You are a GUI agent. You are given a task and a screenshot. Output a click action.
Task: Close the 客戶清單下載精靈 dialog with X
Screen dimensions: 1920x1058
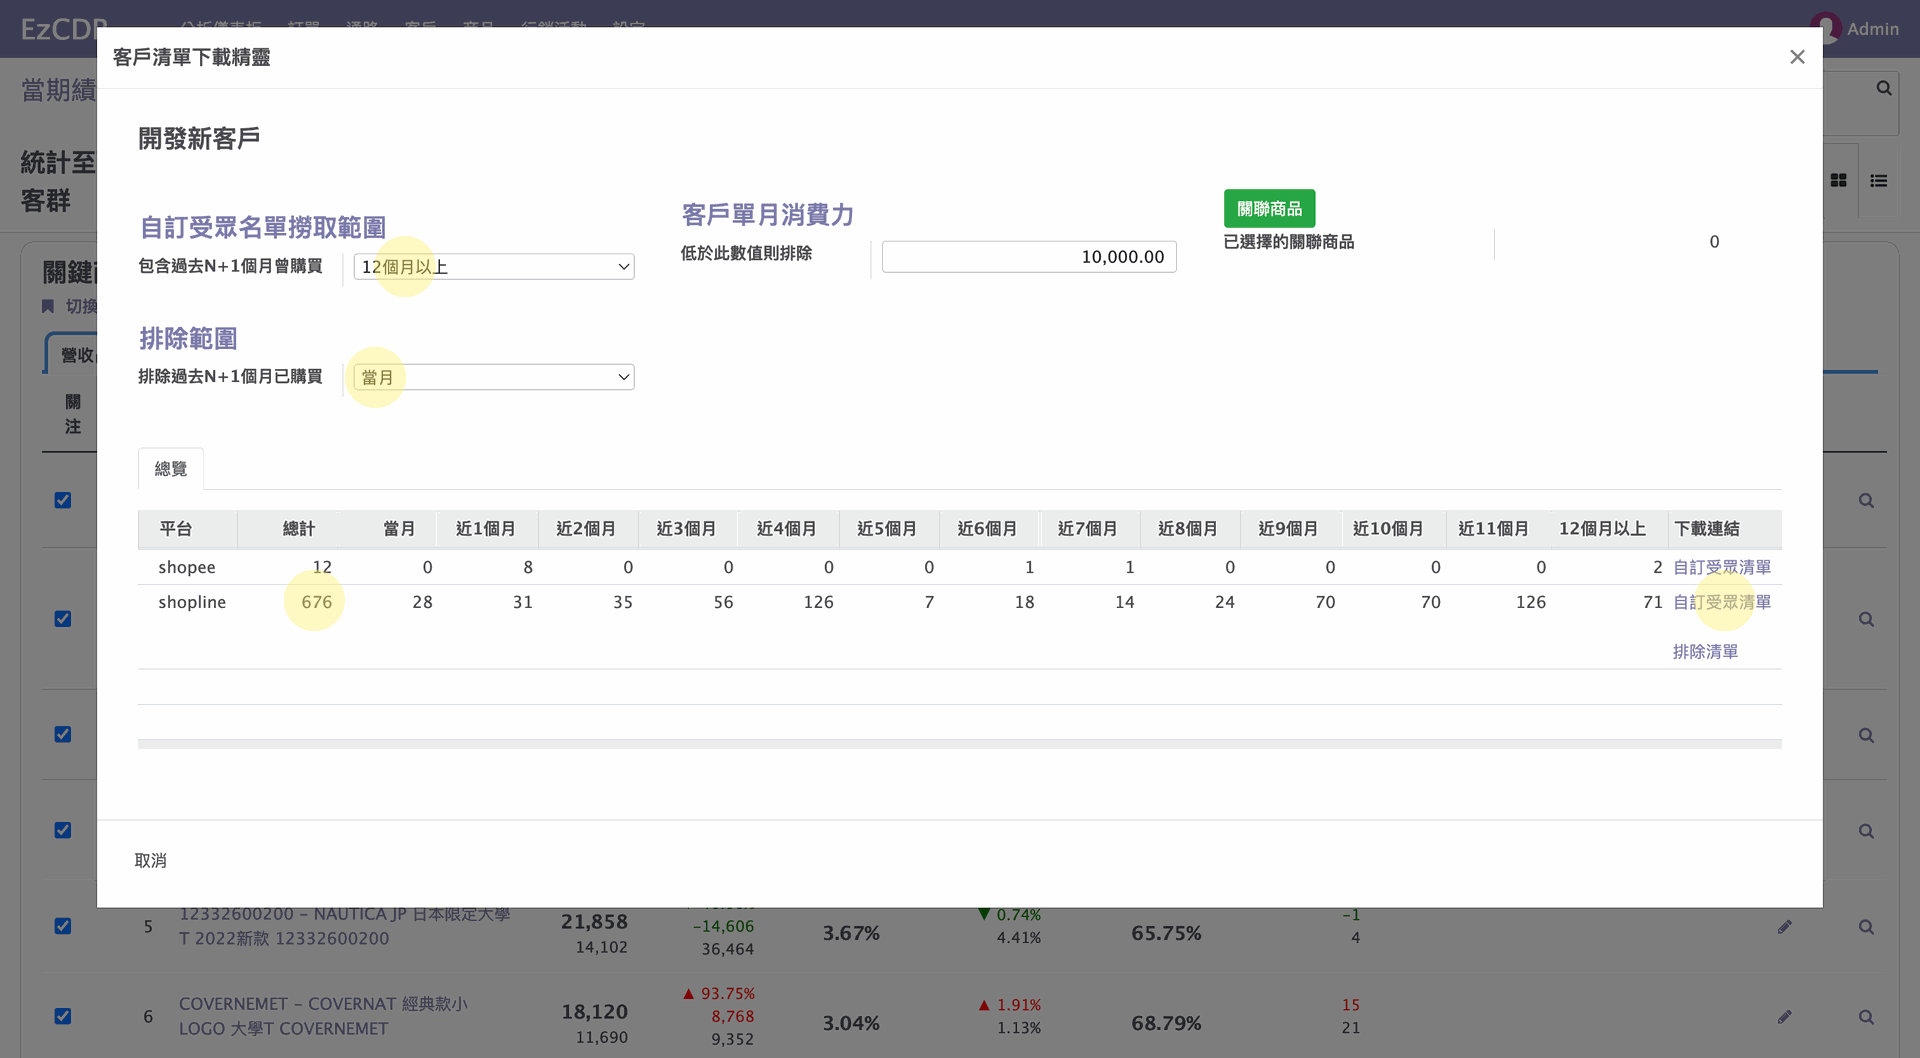[x=1797, y=57]
